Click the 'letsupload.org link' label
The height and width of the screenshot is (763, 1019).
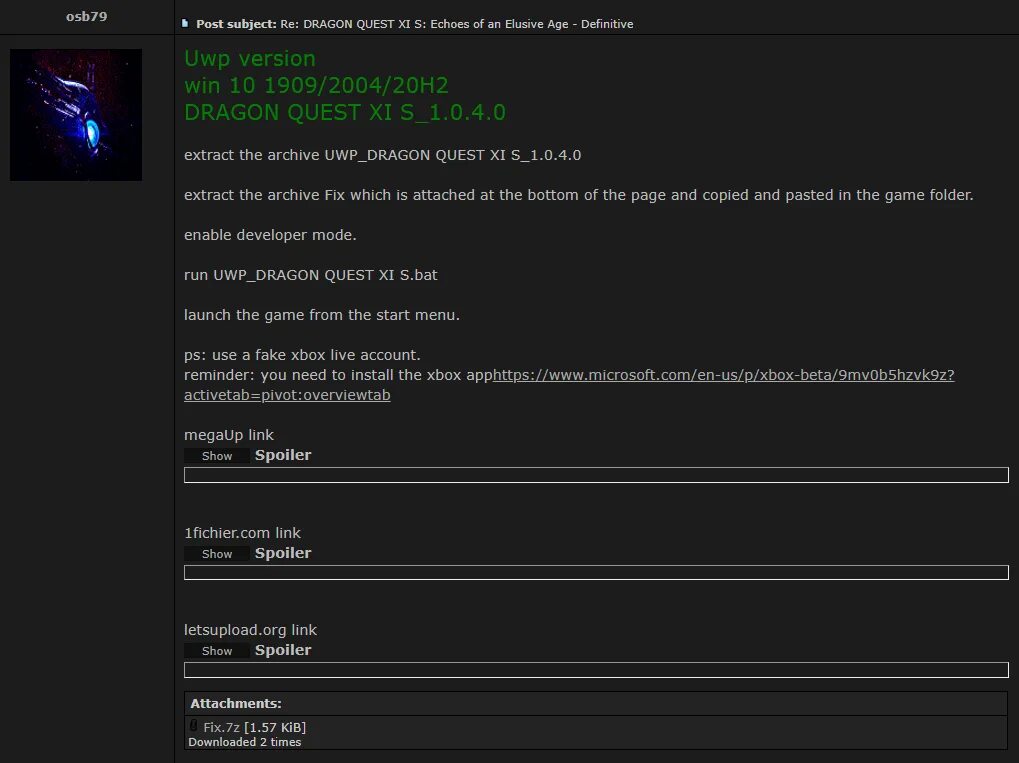pos(250,630)
